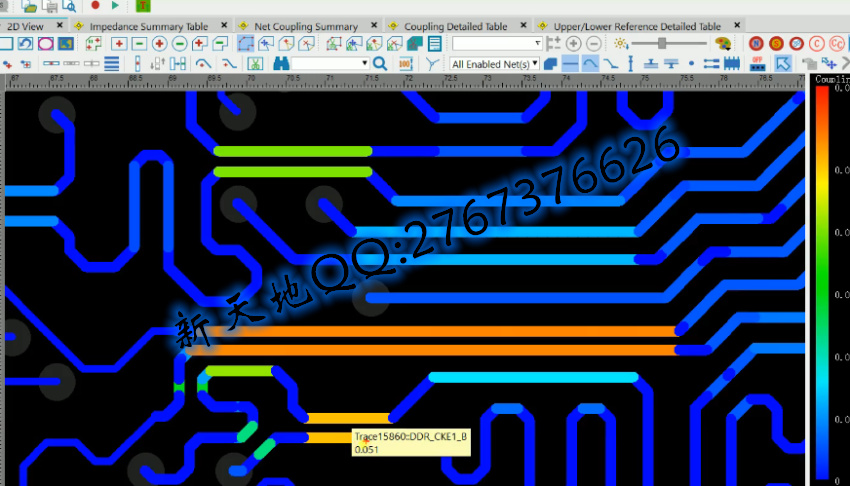
Task: Expand the search field dropdown beside binoculars
Action: coord(364,63)
